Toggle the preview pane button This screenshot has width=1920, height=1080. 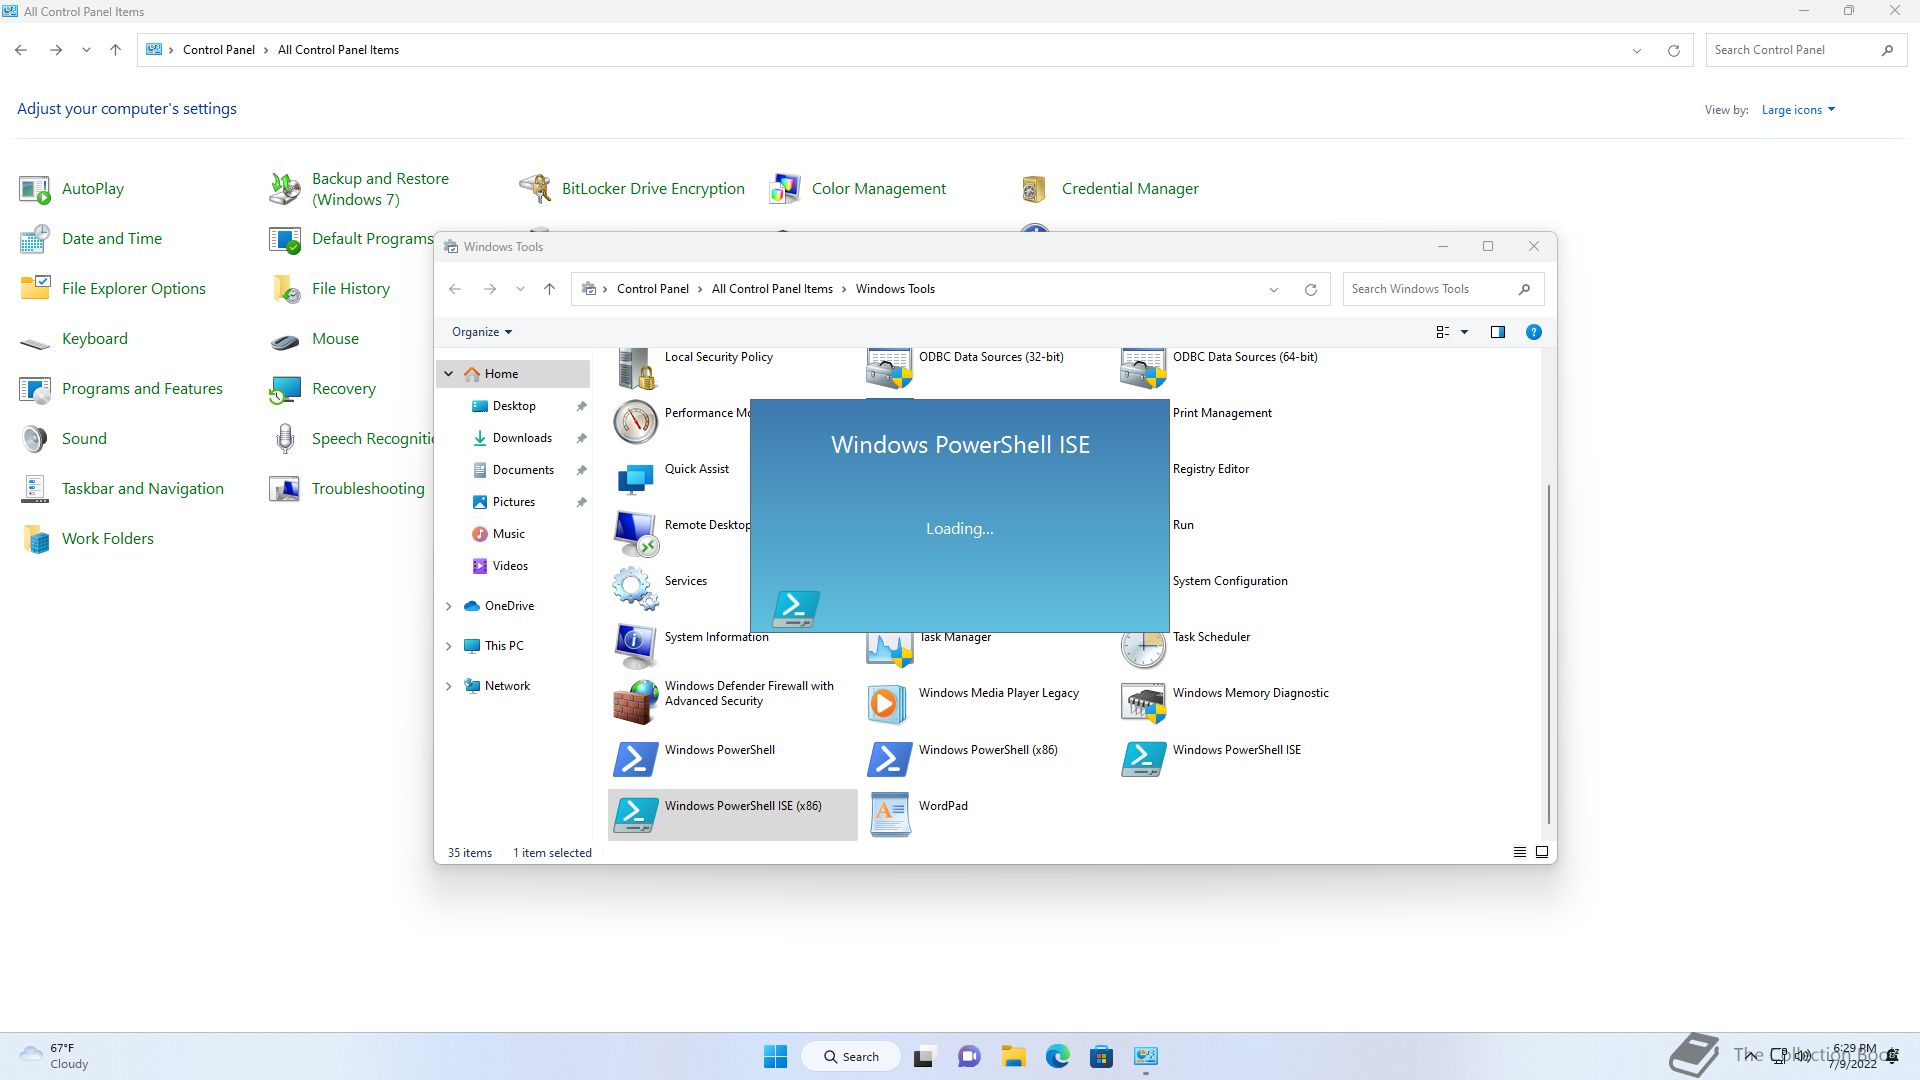[x=1497, y=332]
